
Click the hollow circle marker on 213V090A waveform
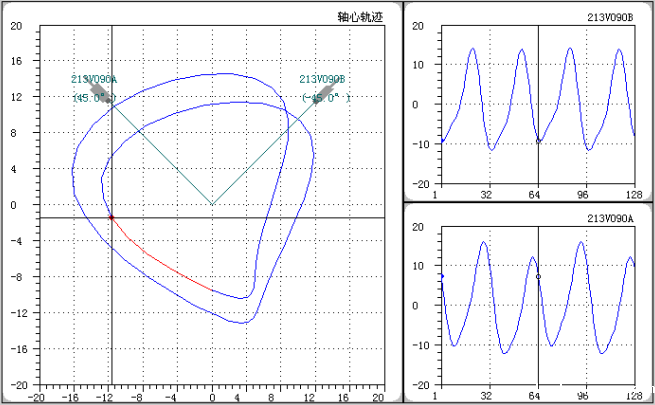[538, 276]
